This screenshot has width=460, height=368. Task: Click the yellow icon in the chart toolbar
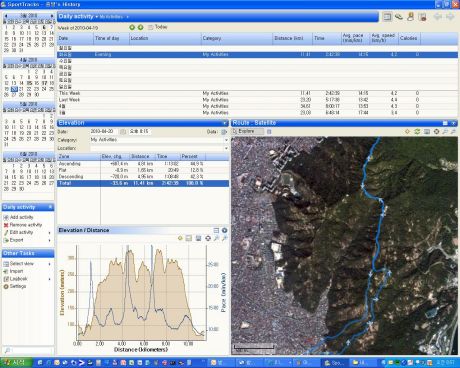click(180, 238)
